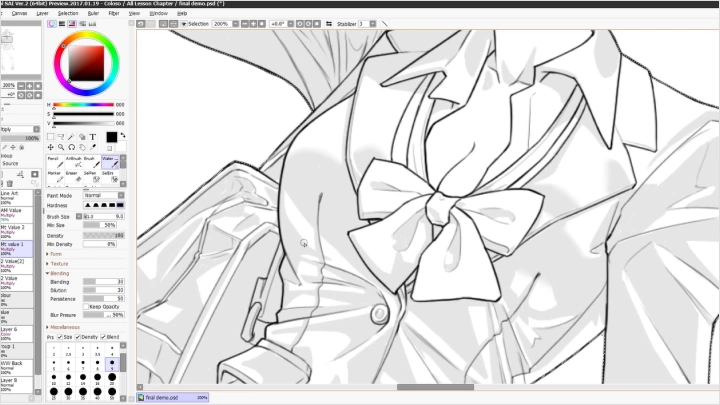The height and width of the screenshot is (405, 720).
Task: Delete the selected layer with trash icon
Action: (x=10, y=183)
